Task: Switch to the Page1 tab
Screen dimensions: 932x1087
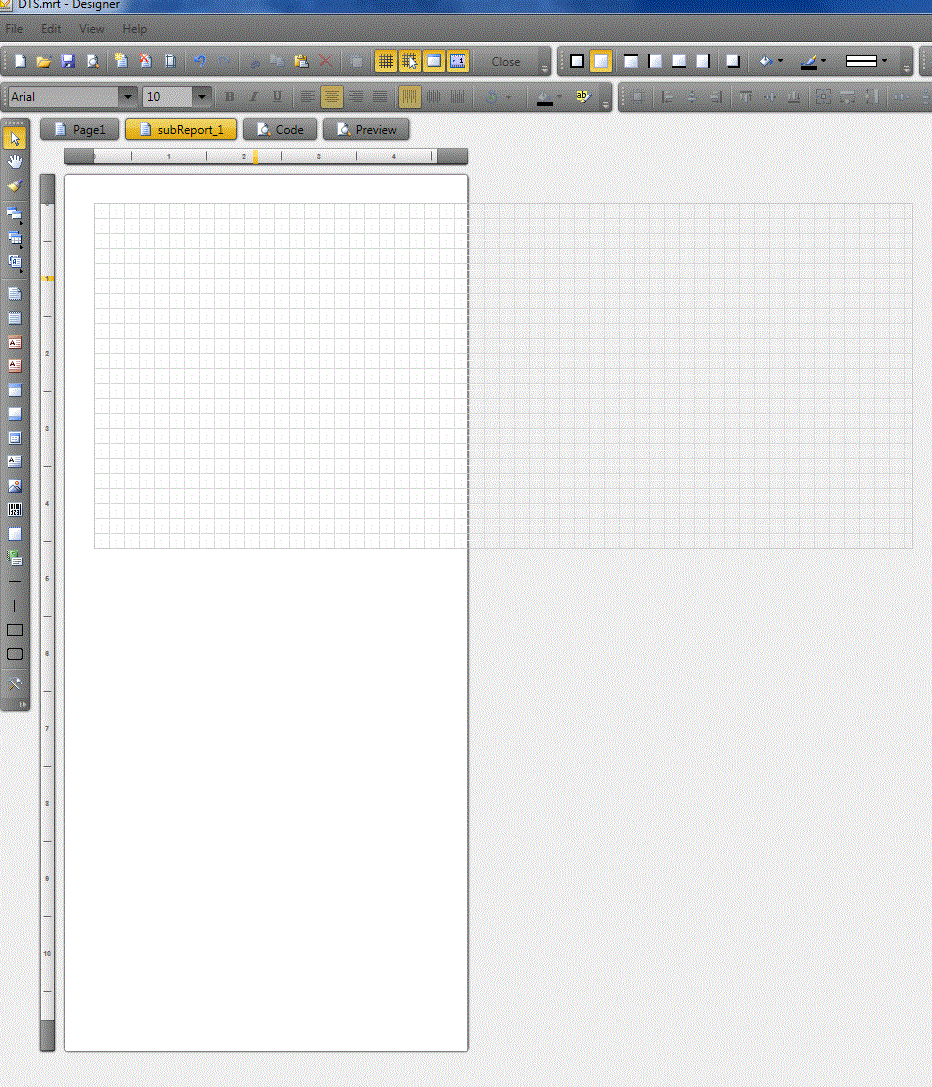Action: coord(80,130)
